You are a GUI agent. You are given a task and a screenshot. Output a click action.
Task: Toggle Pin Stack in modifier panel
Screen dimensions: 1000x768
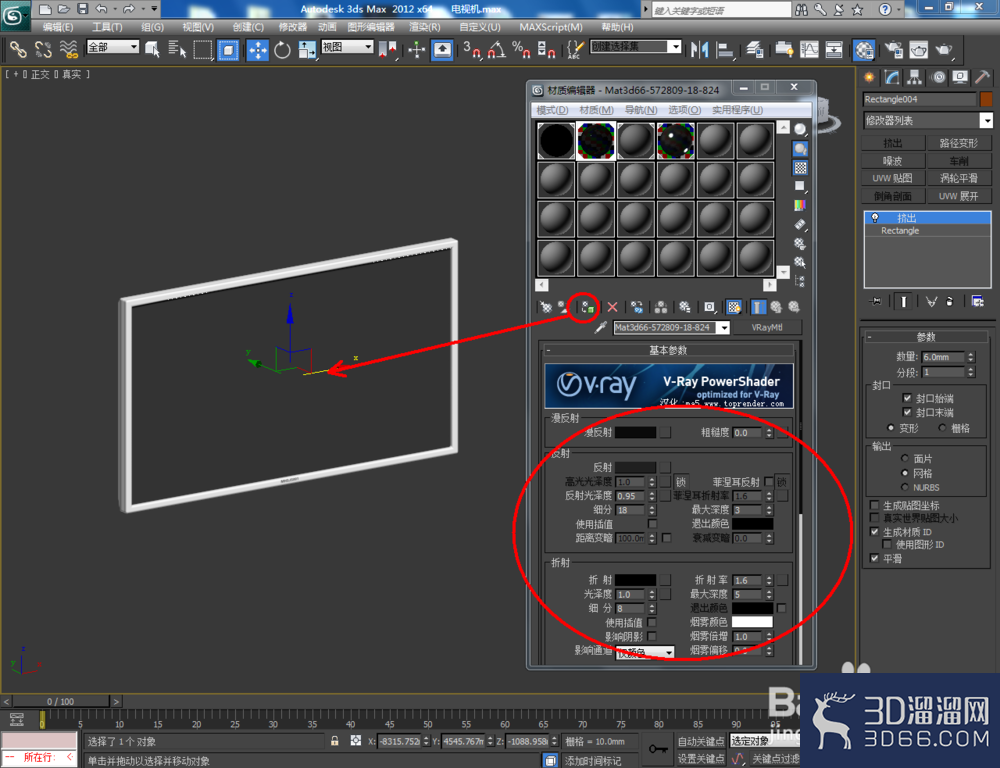[x=876, y=301]
